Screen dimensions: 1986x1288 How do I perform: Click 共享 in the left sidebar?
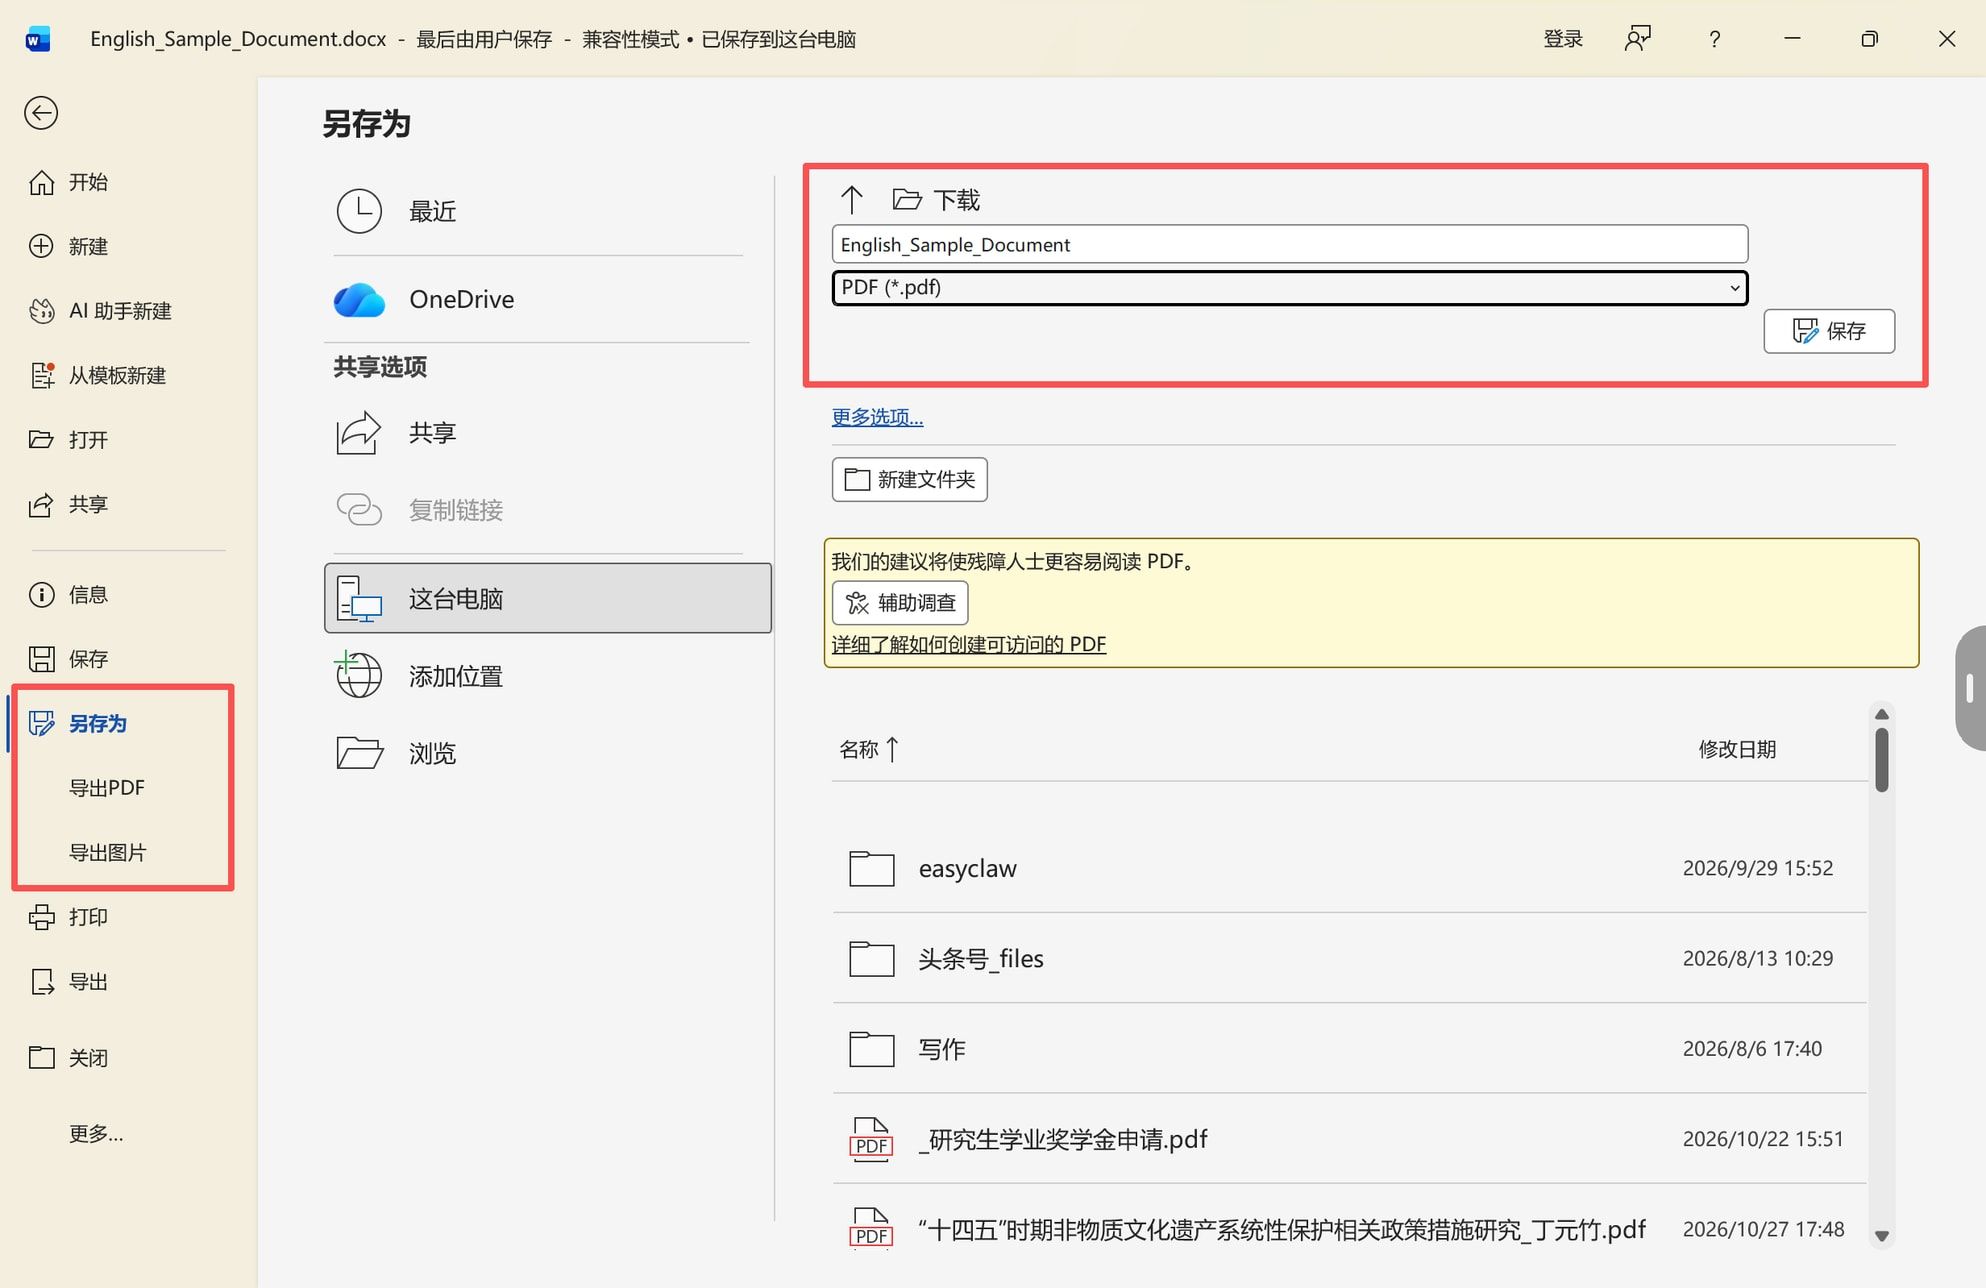68,504
